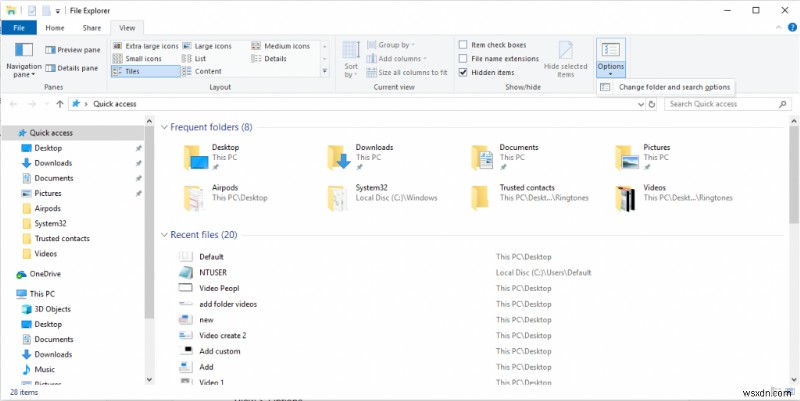Choose the Tiles layout
The width and height of the screenshot is (800, 401).
coord(145,71)
